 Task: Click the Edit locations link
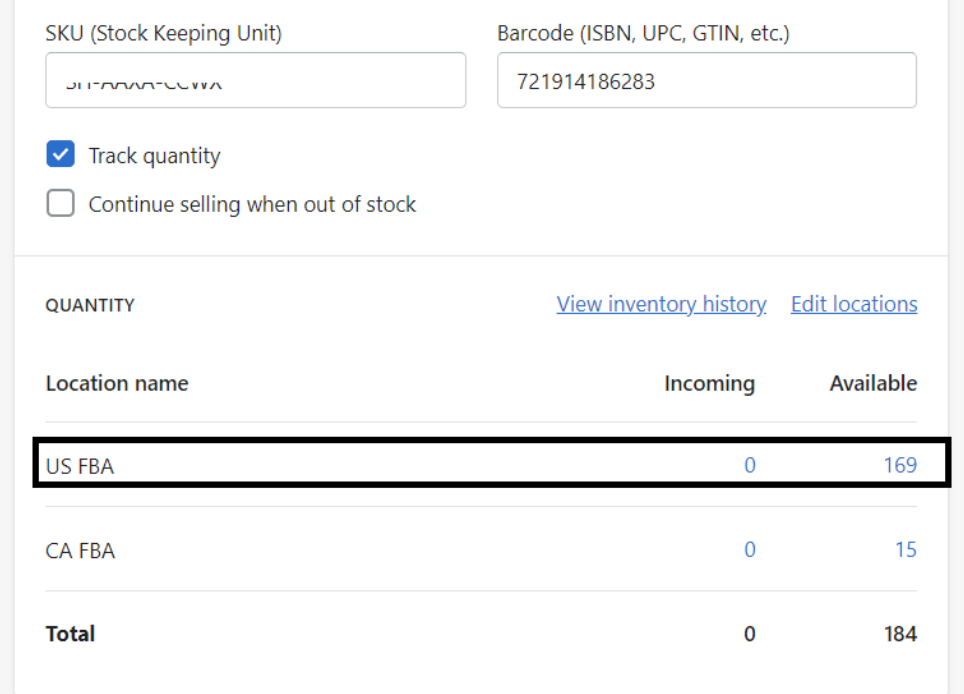click(854, 304)
